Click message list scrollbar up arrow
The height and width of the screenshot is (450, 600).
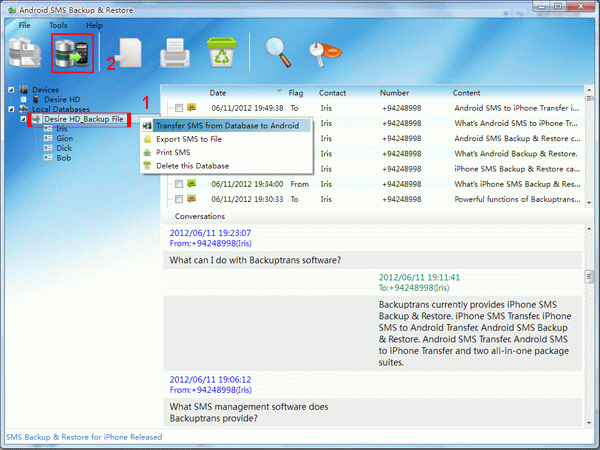[x=589, y=90]
